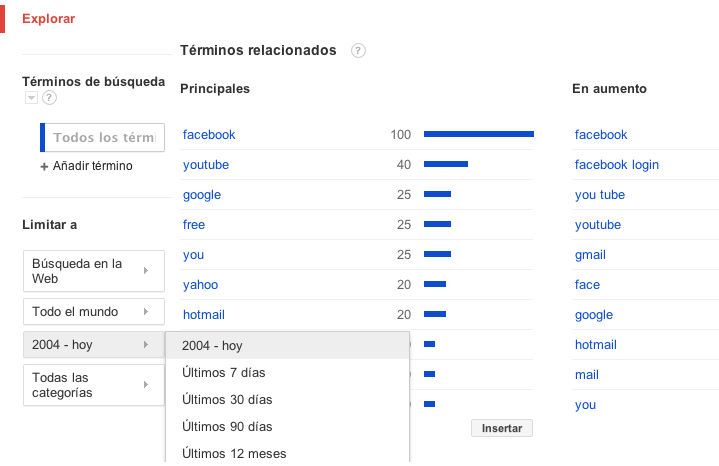Screen dimensions: 719x466
Task: Open small dropdown arrow under Términos de búsqueda
Action: [x=31, y=98]
